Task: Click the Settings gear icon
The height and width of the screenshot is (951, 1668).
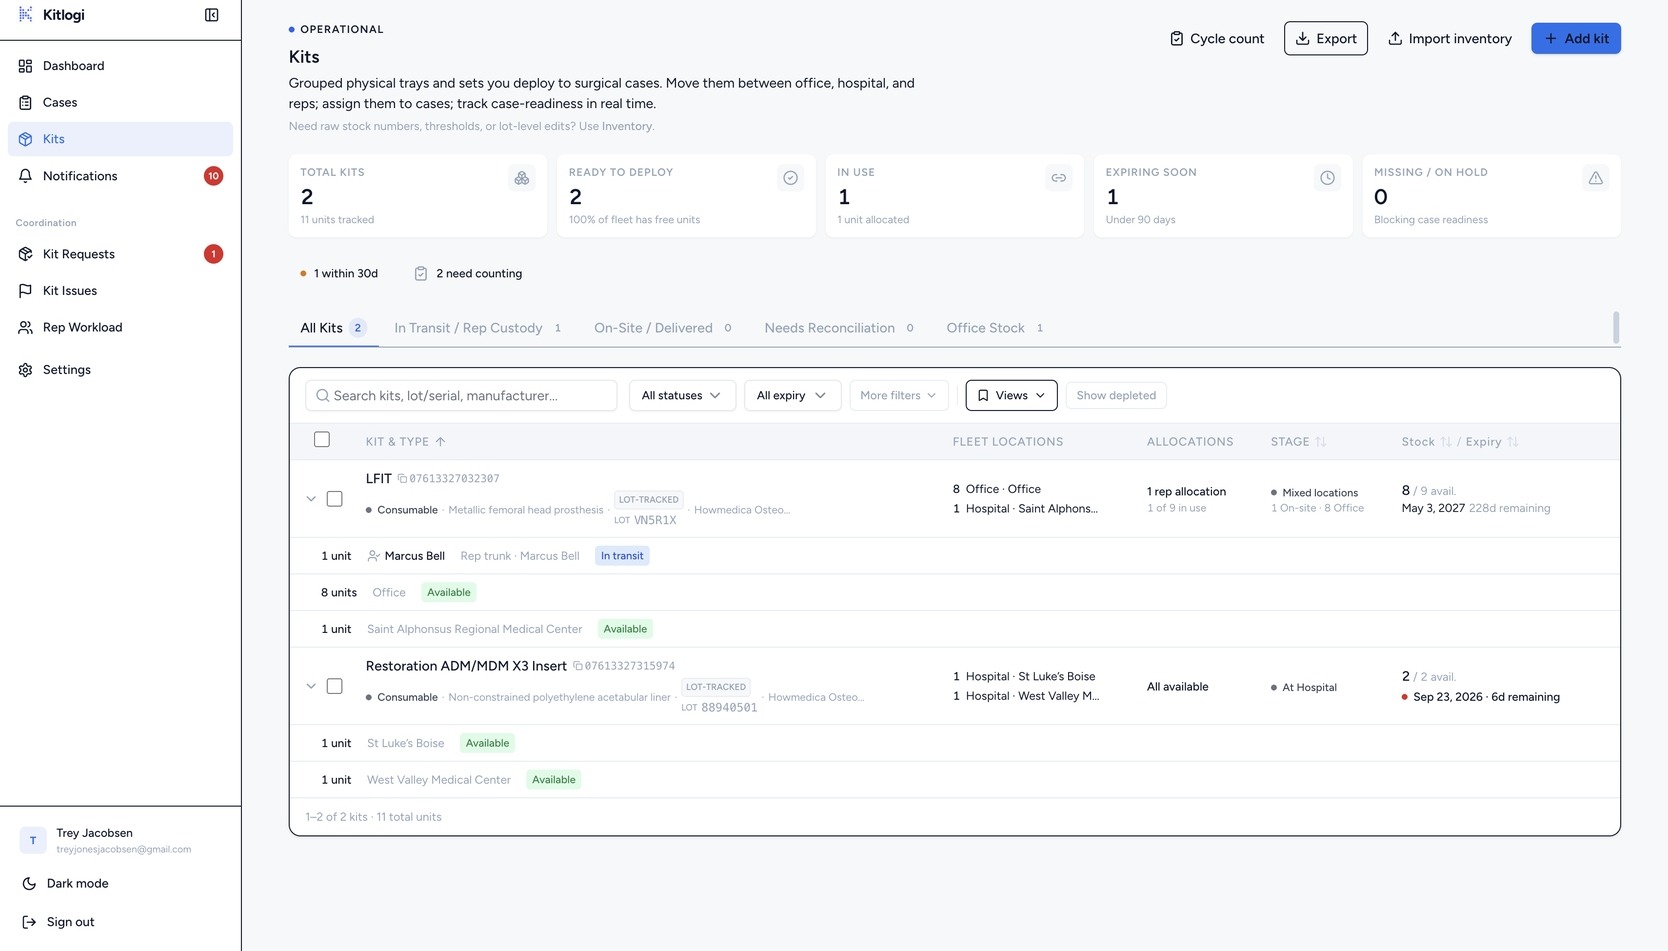Action: pyautogui.click(x=26, y=370)
